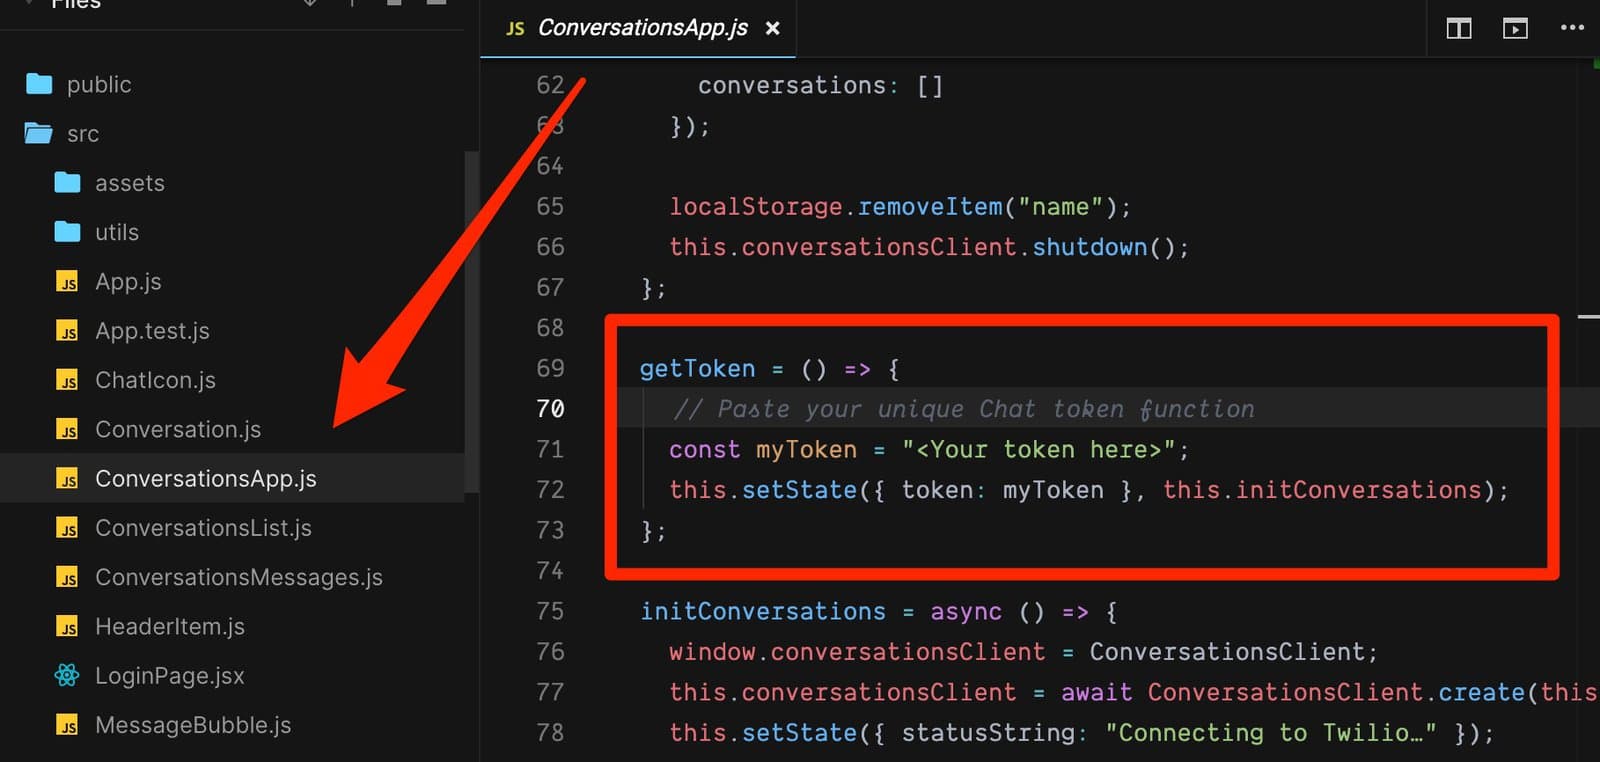Open App.test.js file
Screen dimensions: 1600x762
coord(152,331)
